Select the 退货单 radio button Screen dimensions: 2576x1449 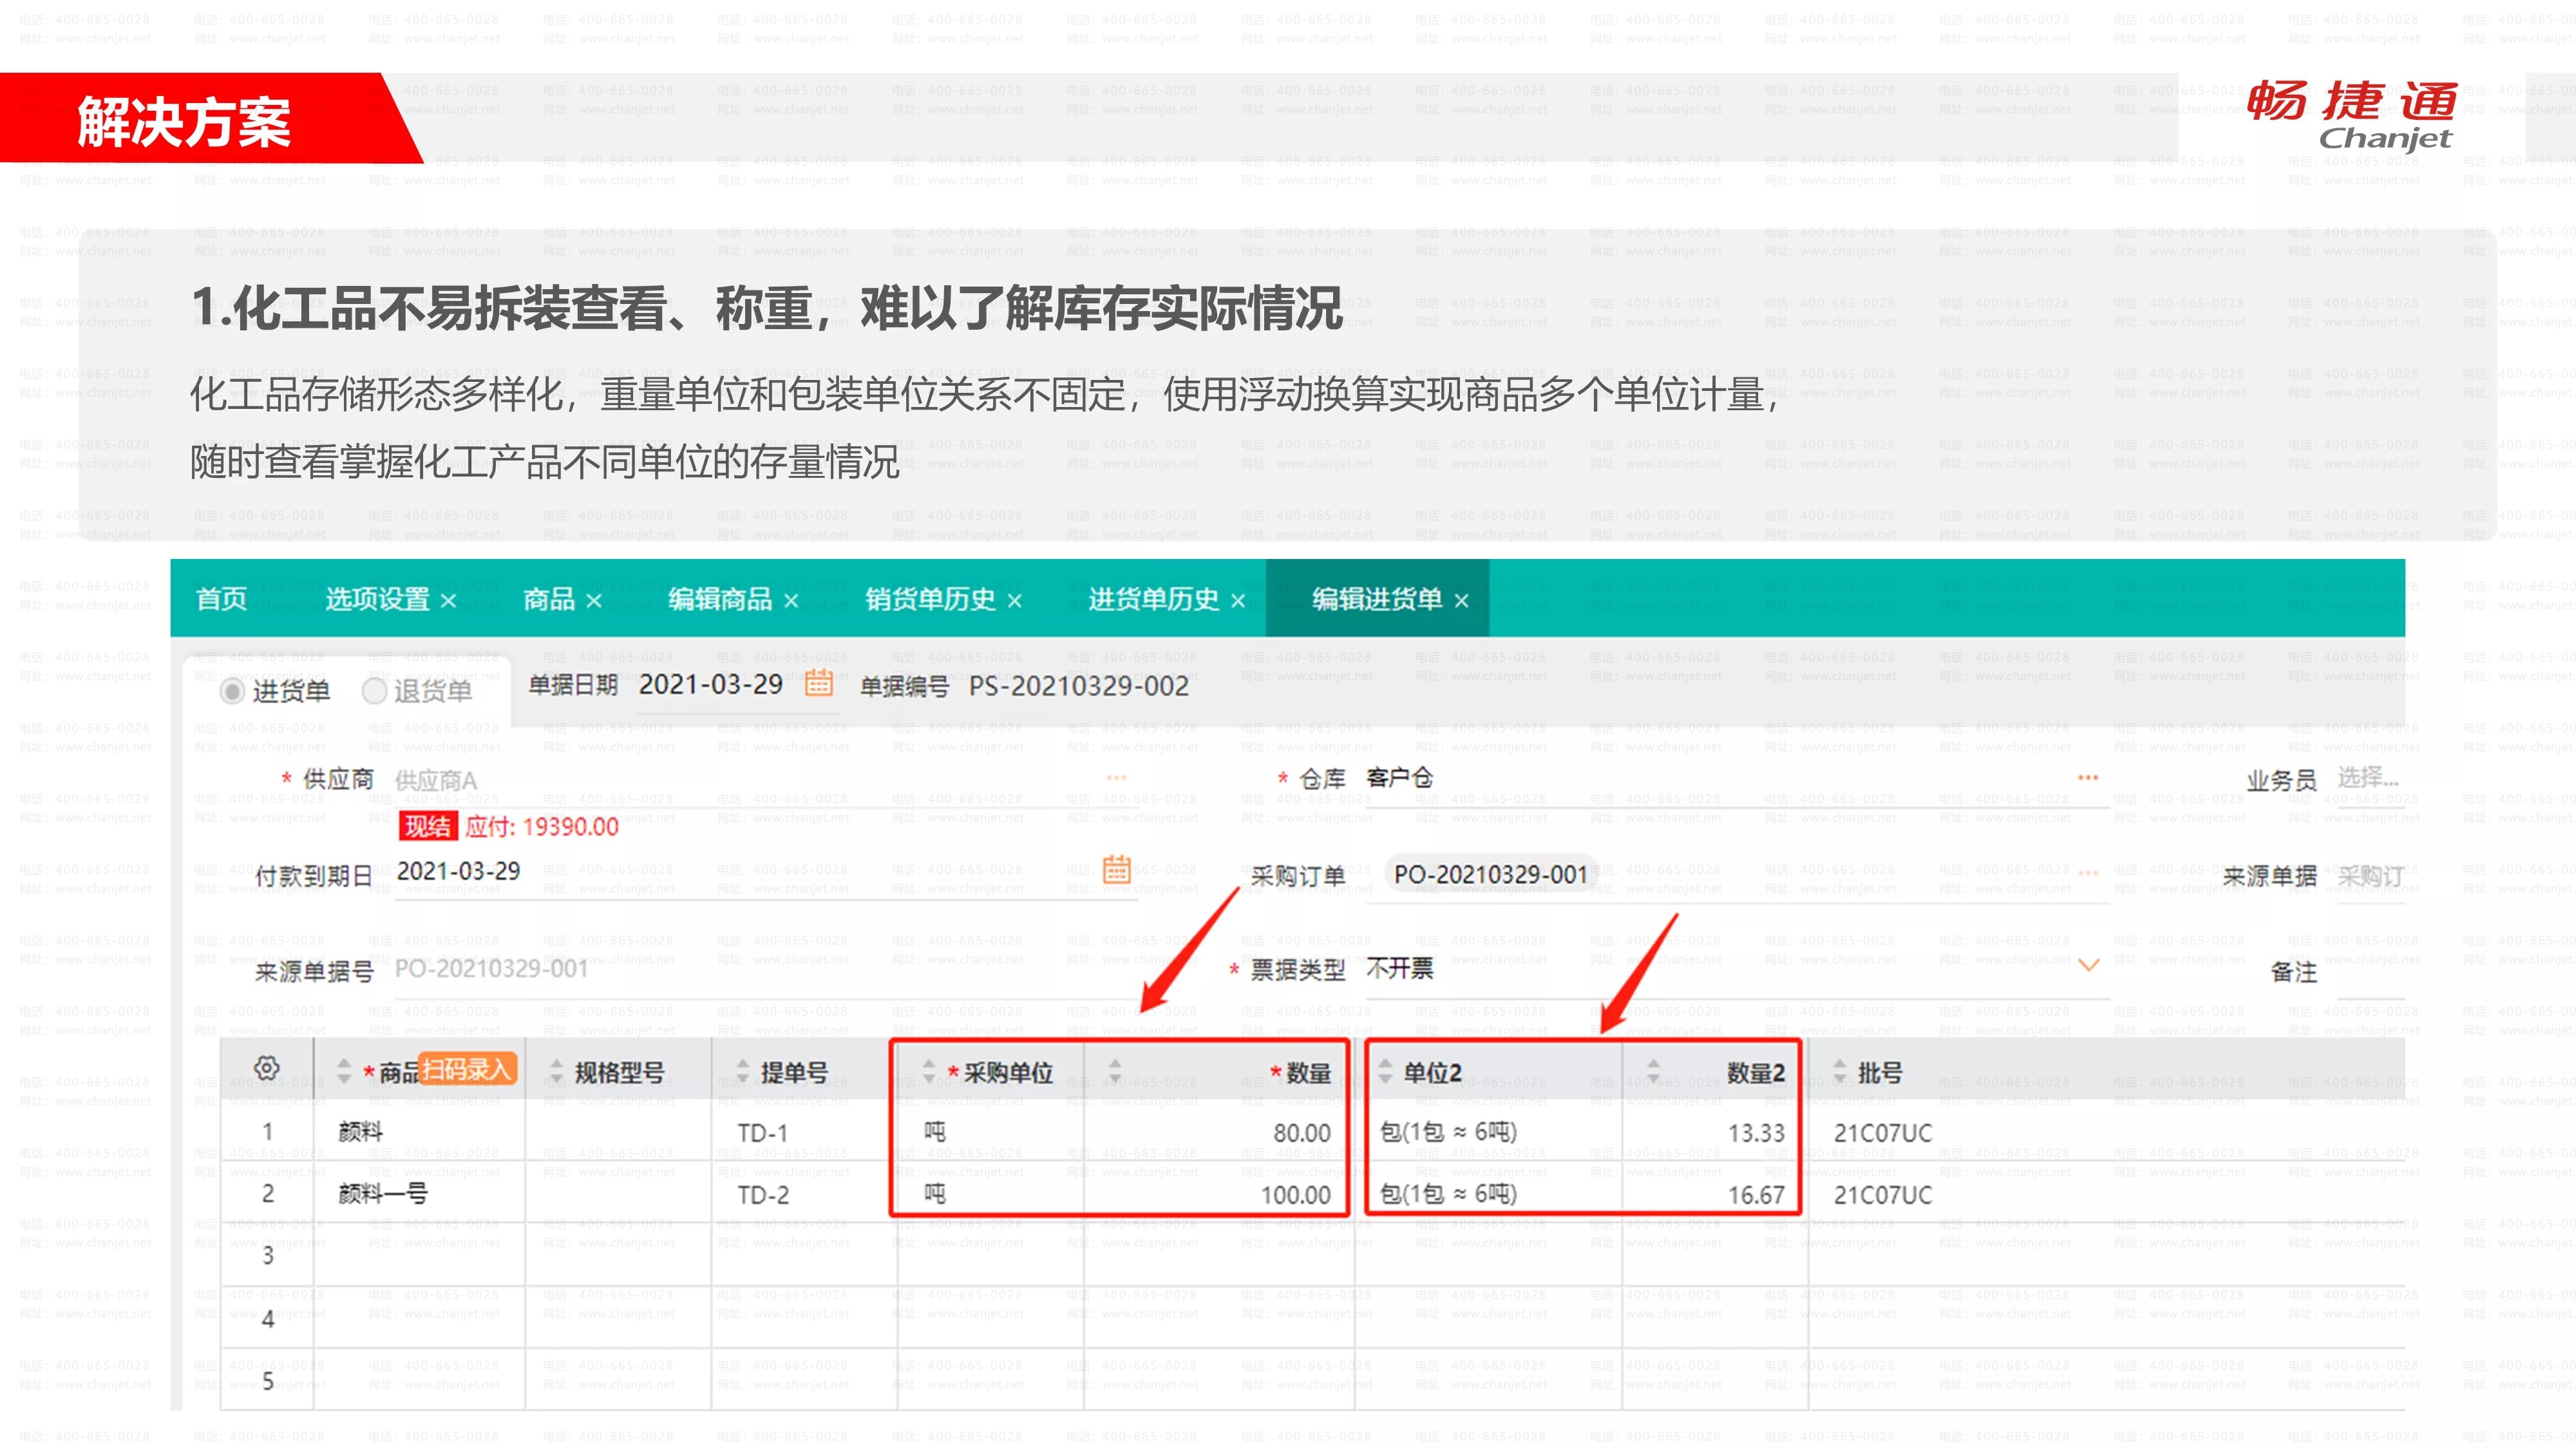click(374, 691)
